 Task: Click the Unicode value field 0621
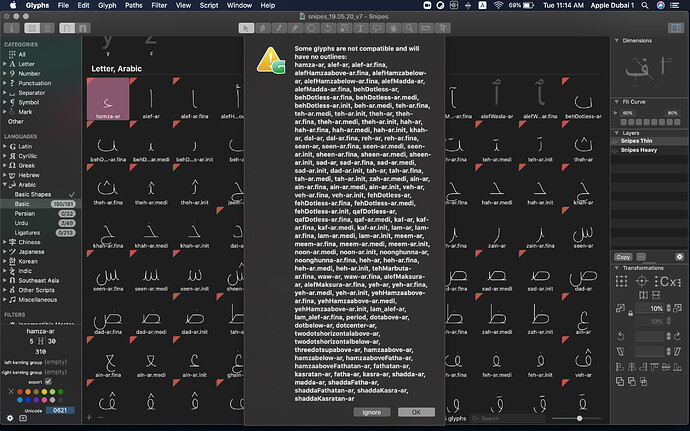[60, 410]
